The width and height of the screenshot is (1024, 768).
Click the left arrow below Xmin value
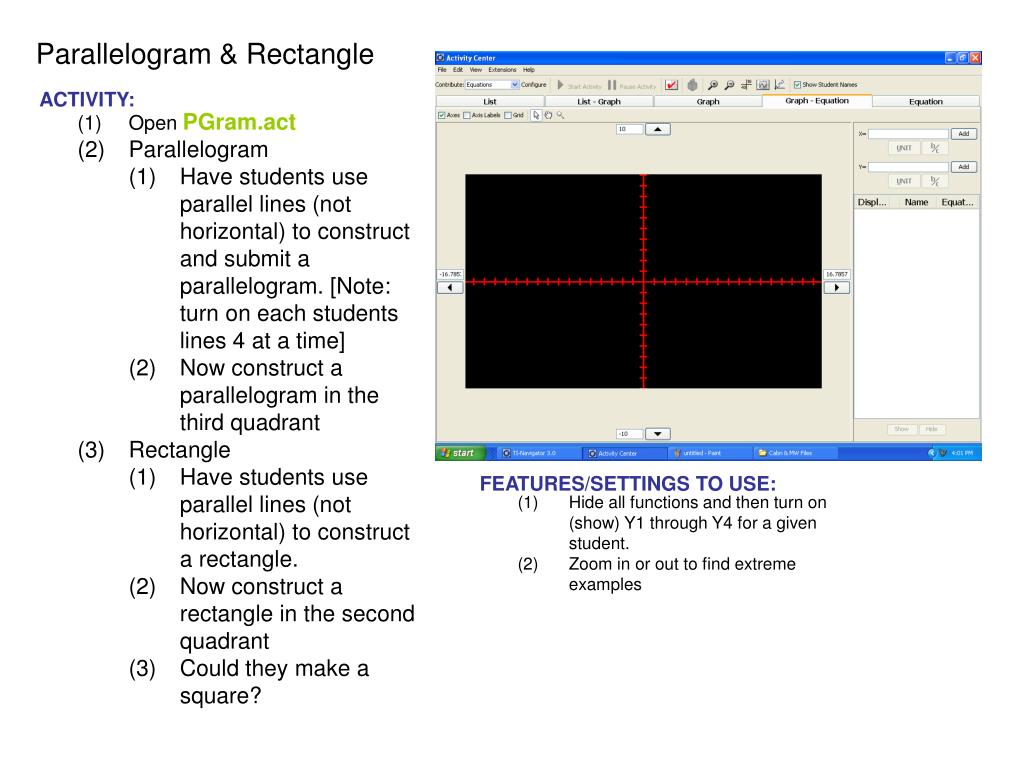pyautogui.click(x=450, y=287)
